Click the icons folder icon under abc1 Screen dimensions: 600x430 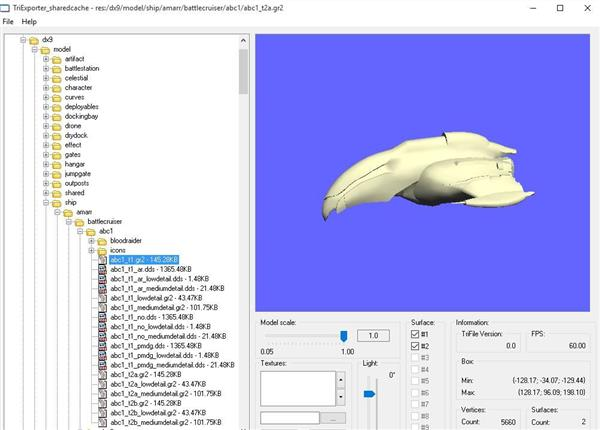[102, 251]
